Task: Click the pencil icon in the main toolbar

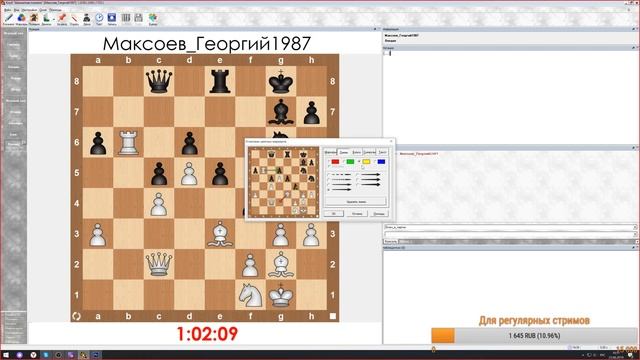Action: click(9, 17)
